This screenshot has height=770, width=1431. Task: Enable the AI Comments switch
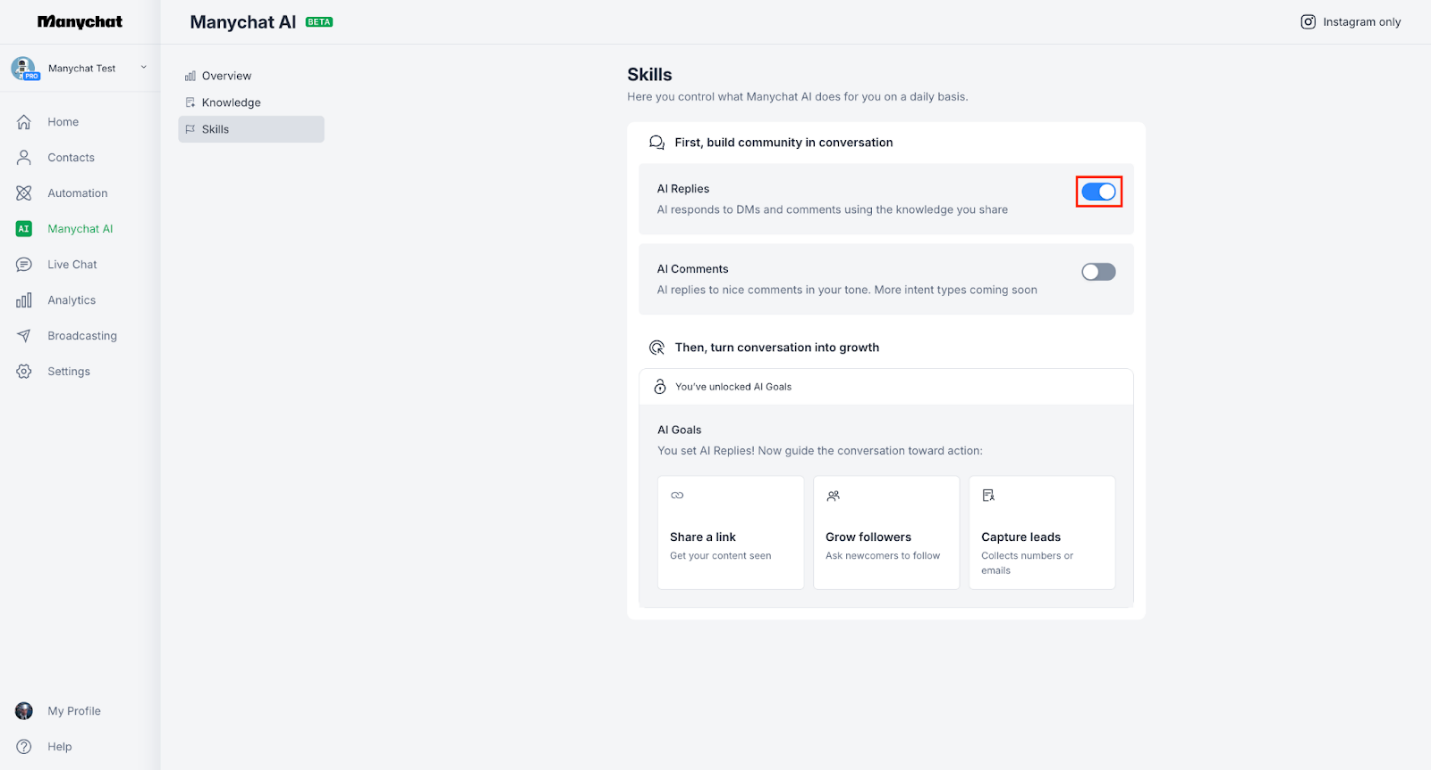pyautogui.click(x=1098, y=271)
